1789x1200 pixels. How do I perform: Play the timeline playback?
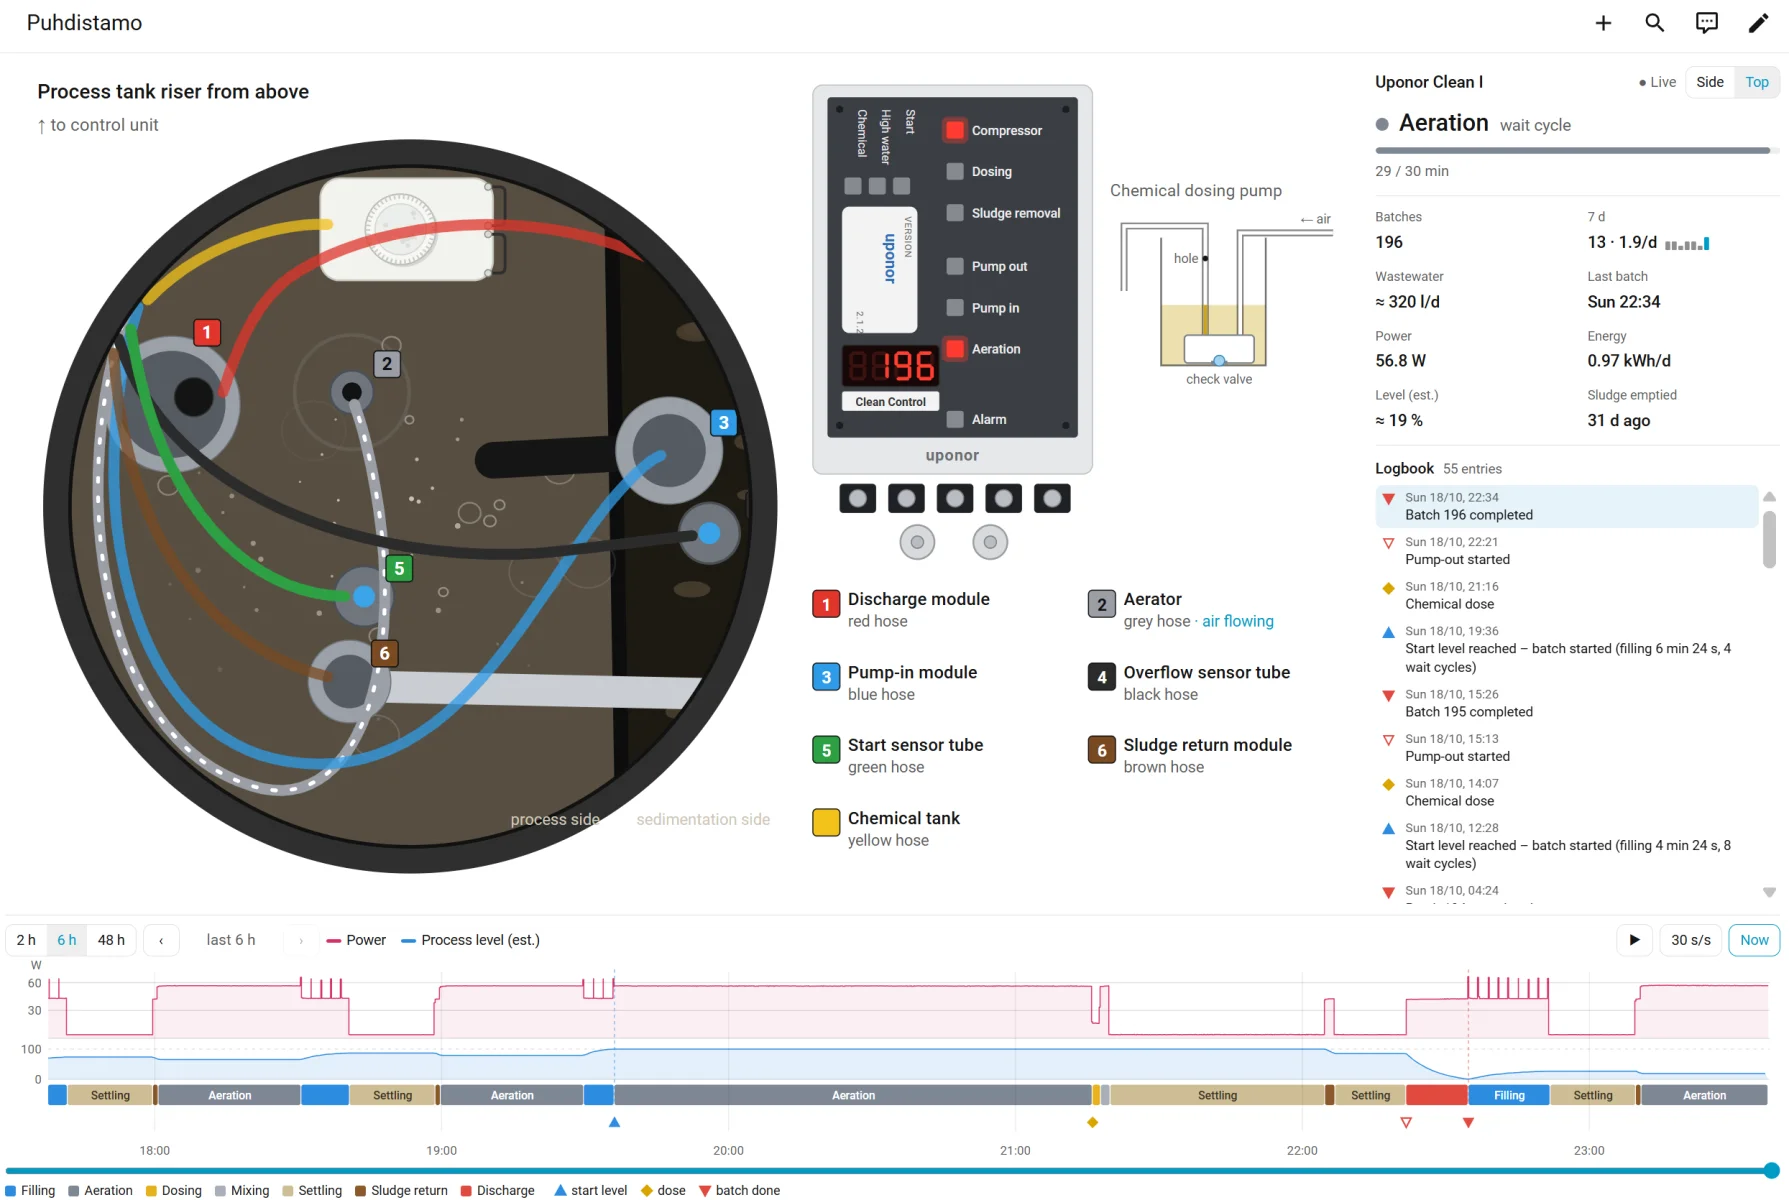[x=1634, y=940]
